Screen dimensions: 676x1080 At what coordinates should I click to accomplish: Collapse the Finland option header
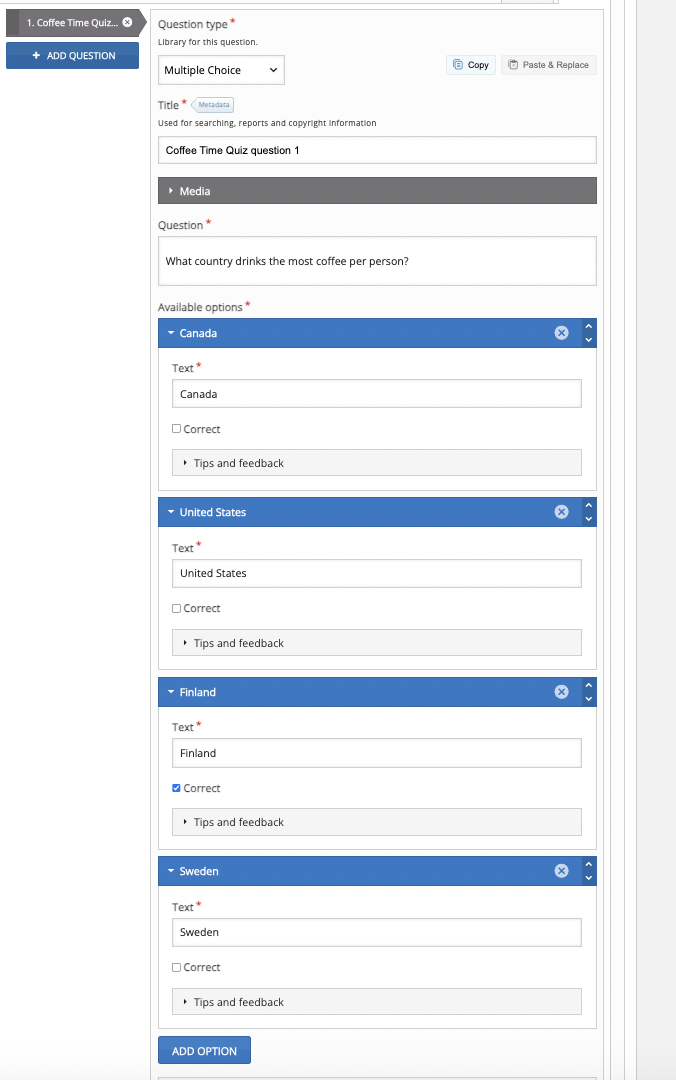coord(171,692)
